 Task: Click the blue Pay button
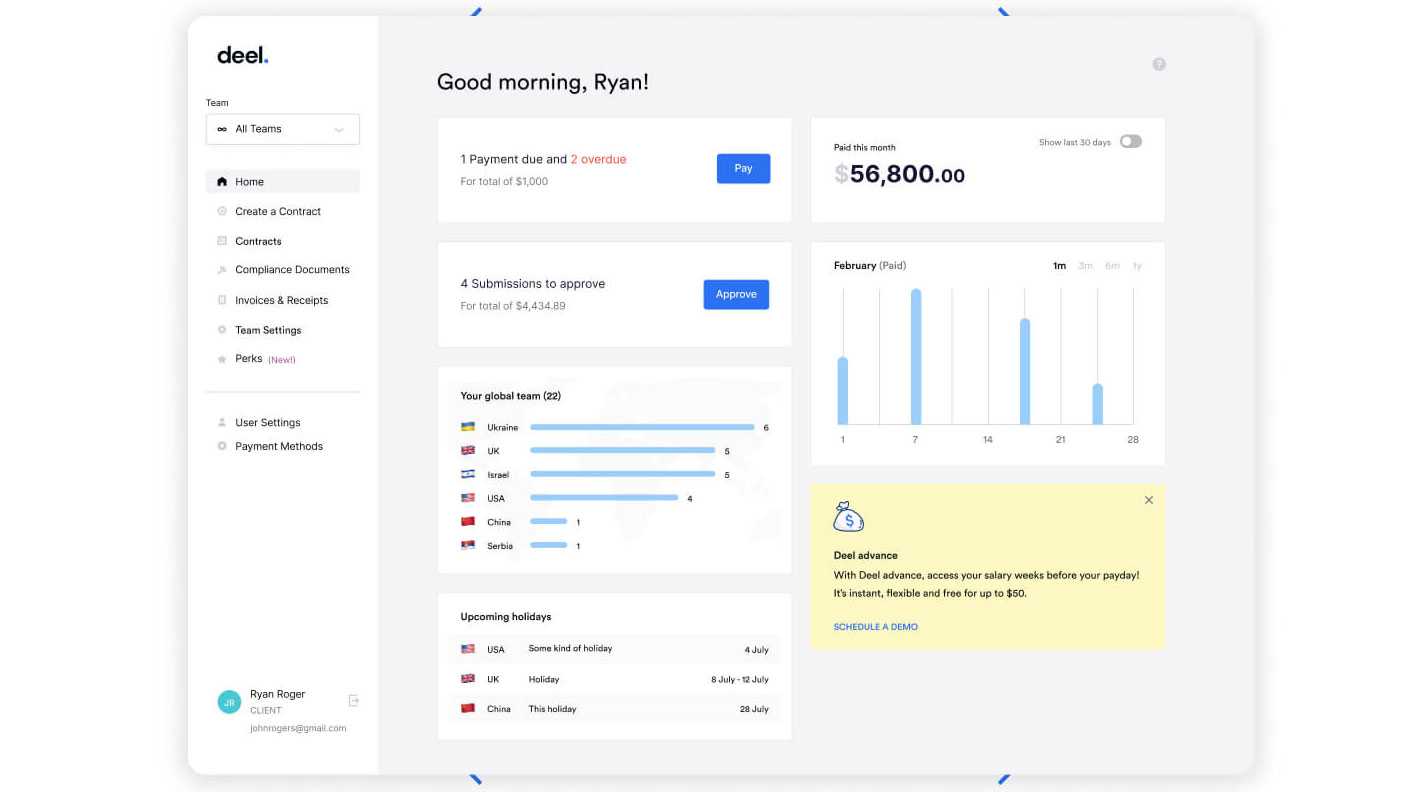click(743, 168)
